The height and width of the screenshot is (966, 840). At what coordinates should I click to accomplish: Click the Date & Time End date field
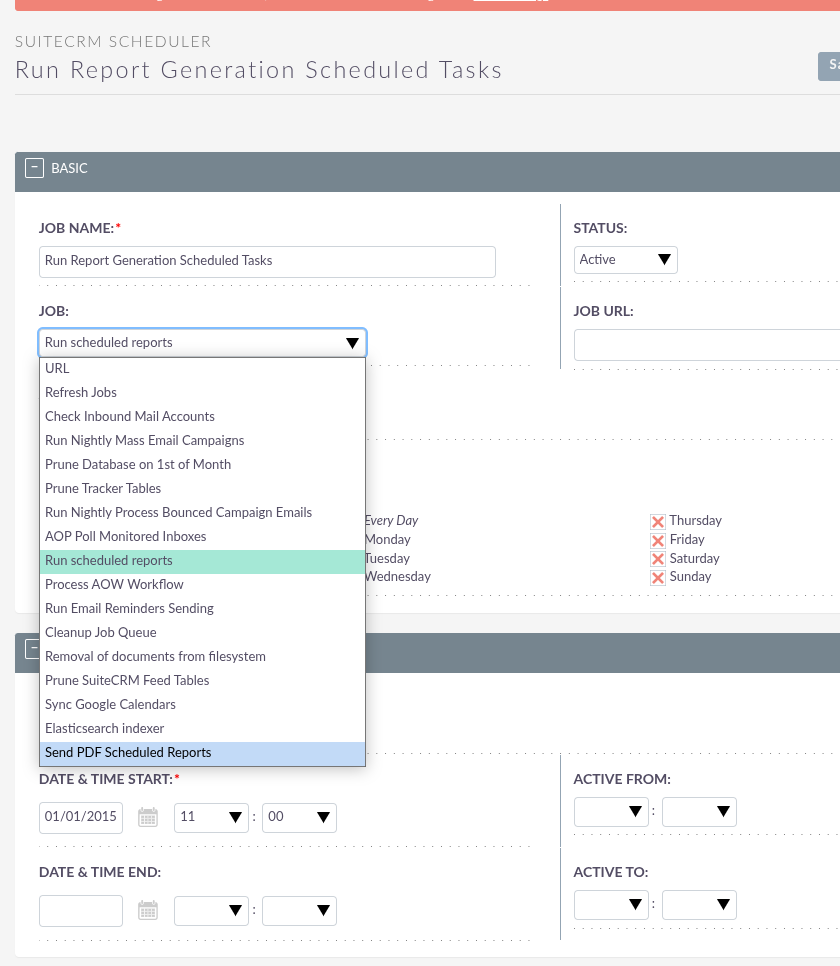coord(81,911)
